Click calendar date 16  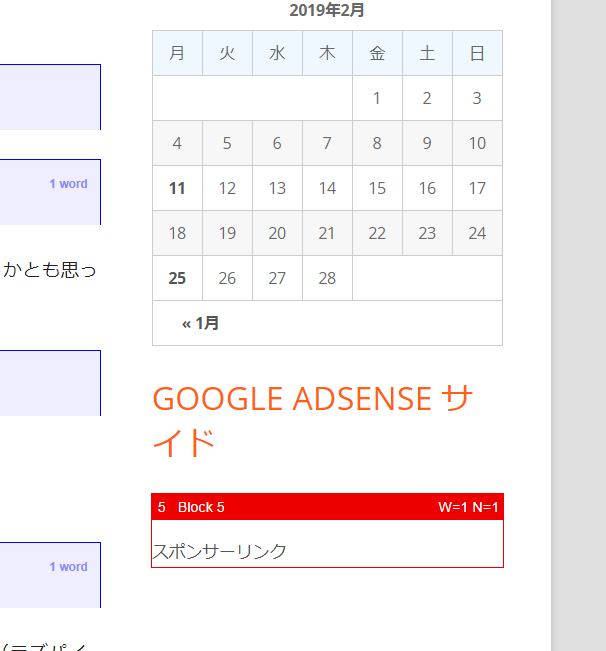click(427, 188)
